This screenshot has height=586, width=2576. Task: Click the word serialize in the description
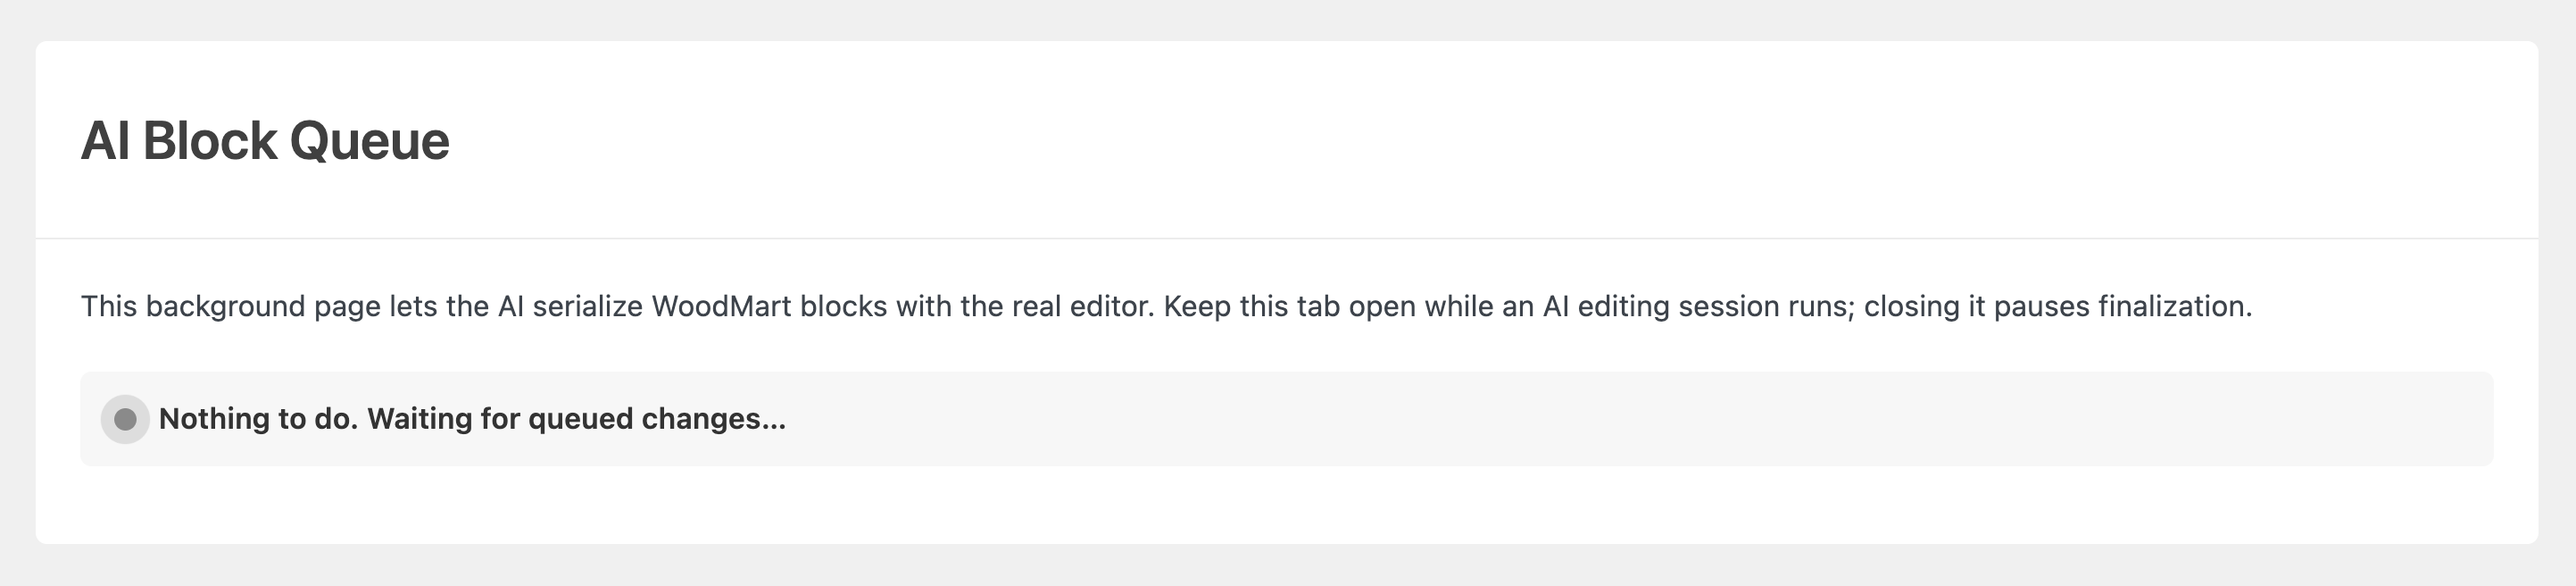pyautogui.click(x=588, y=306)
